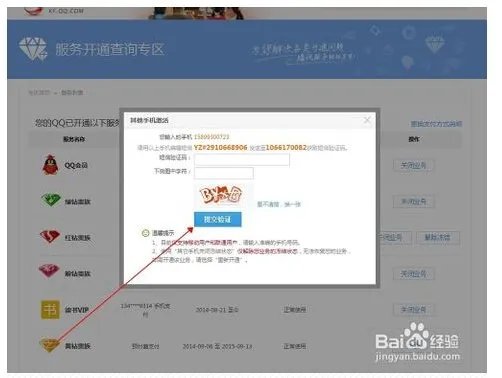Screen dimensions: 502x378
Task: Click the 操作 column header
Action: 414,139
